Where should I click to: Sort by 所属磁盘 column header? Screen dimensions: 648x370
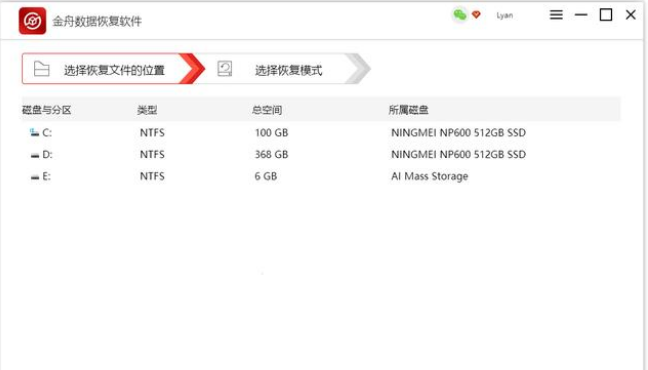pyautogui.click(x=408, y=110)
